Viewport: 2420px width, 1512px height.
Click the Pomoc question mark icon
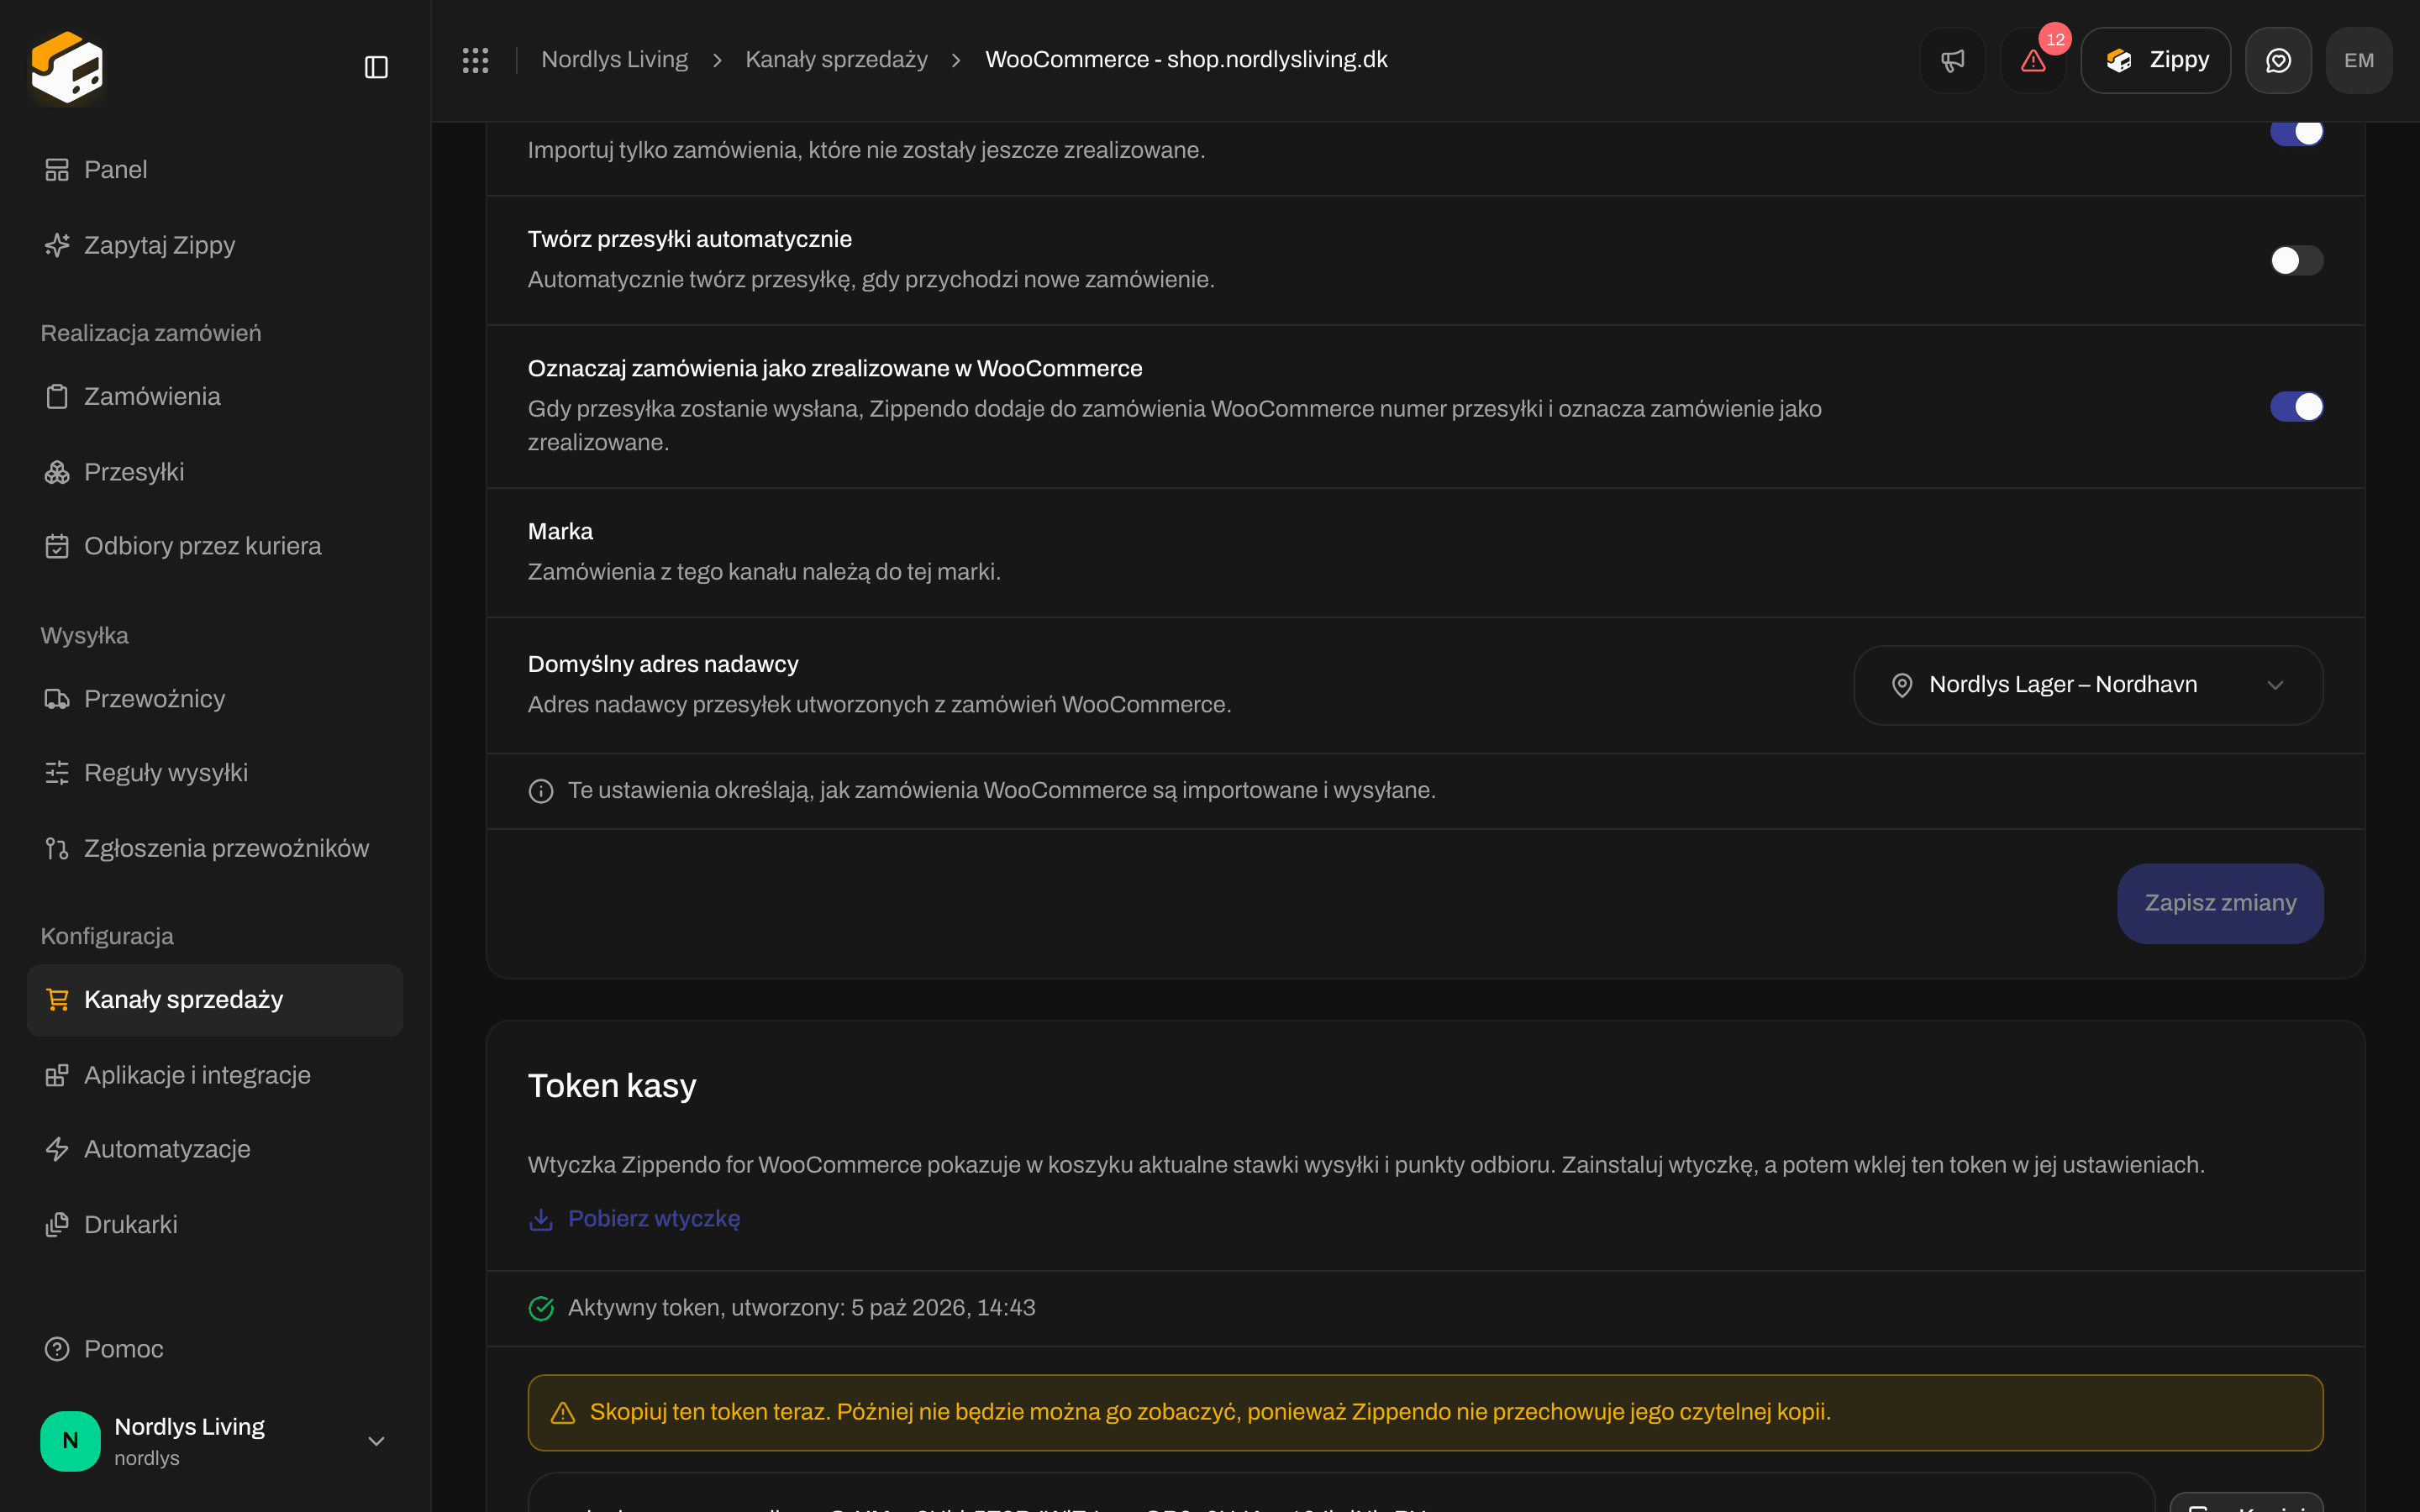pyautogui.click(x=57, y=1349)
